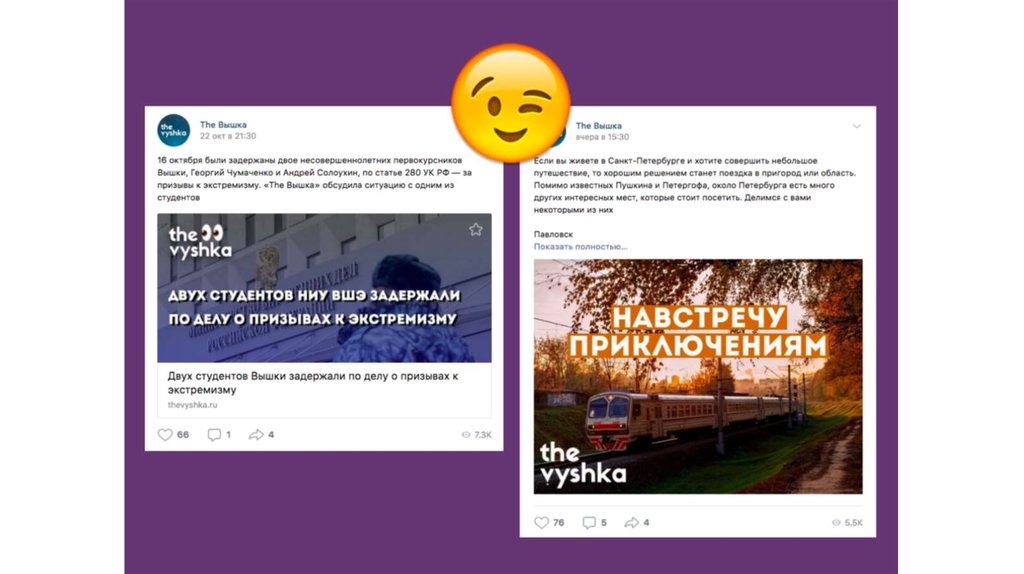This screenshot has width=1024, height=574.
Task: Open comments on the extremism post
Action: (219, 434)
